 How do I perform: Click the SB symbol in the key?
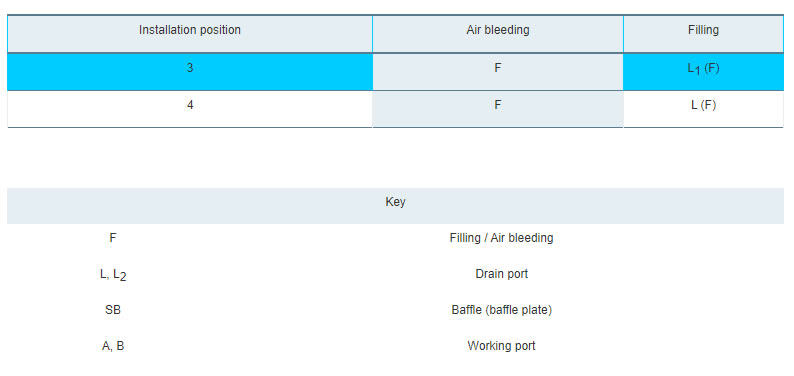point(113,310)
